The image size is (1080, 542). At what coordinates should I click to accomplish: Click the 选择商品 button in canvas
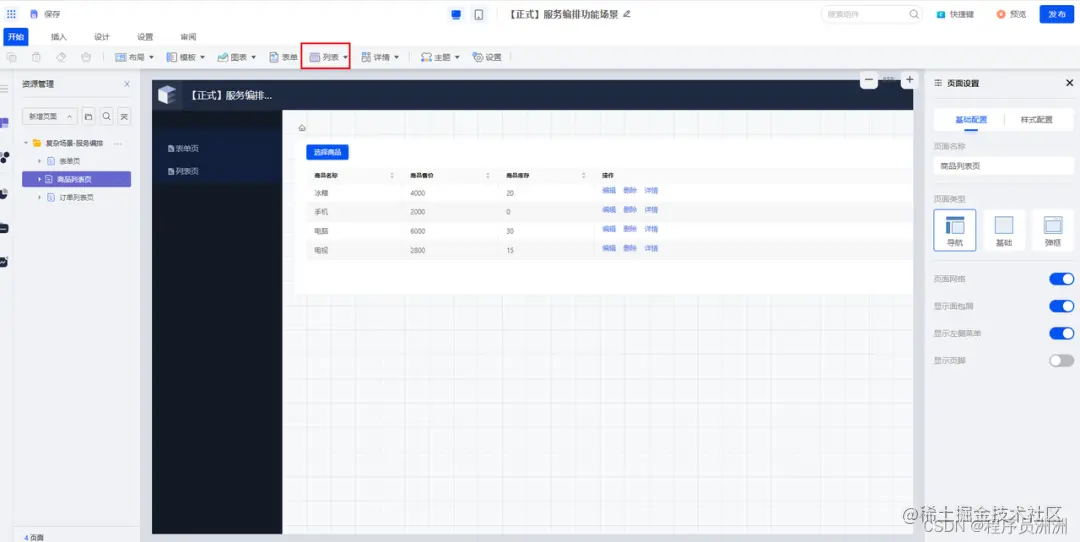click(327, 152)
